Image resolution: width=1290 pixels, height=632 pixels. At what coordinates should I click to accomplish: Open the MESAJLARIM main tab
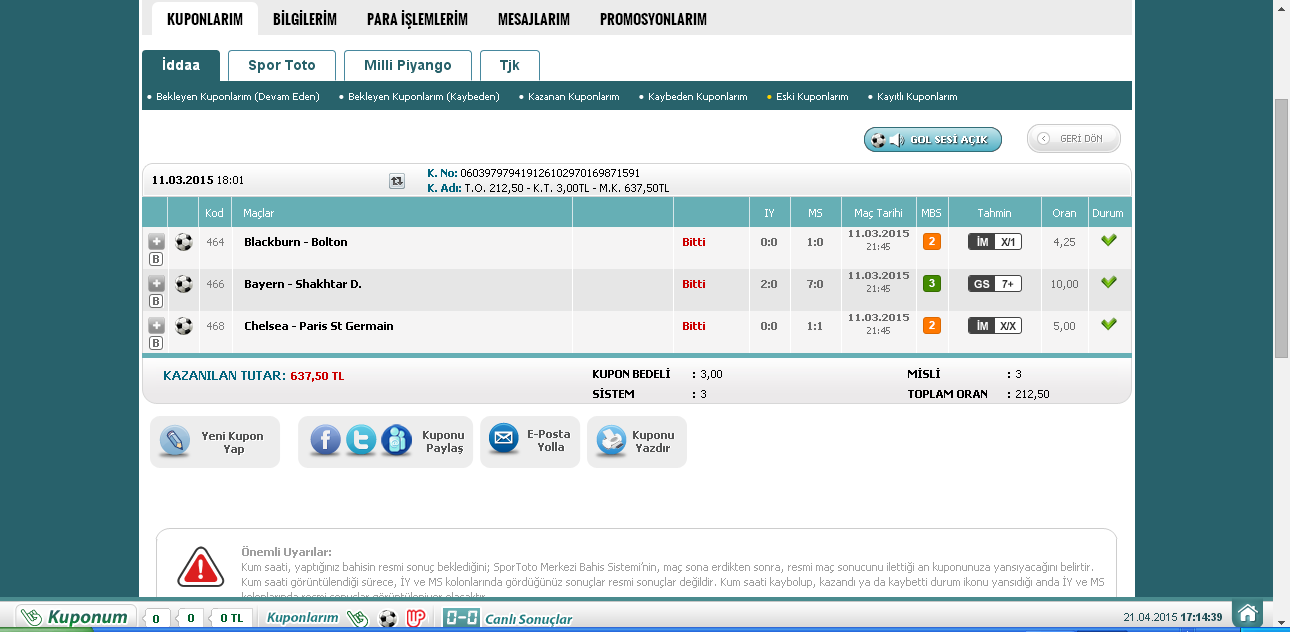coord(534,19)
